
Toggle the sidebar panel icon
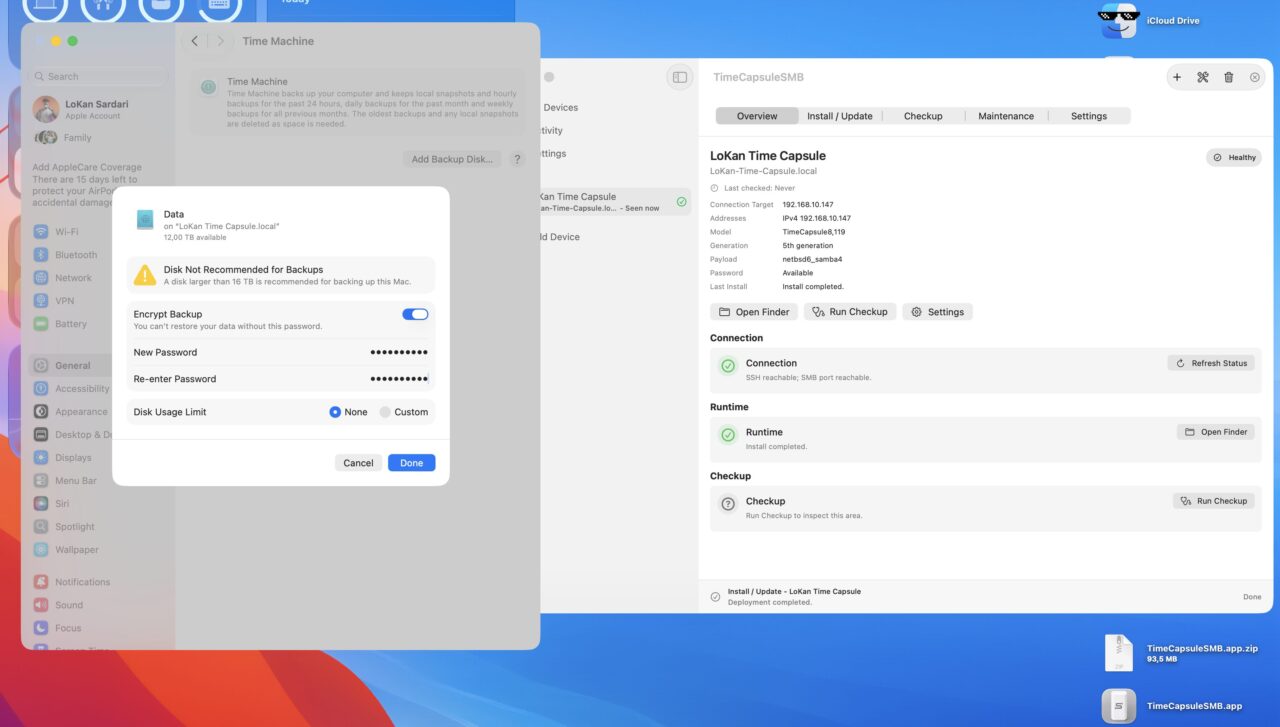point(680,77)
